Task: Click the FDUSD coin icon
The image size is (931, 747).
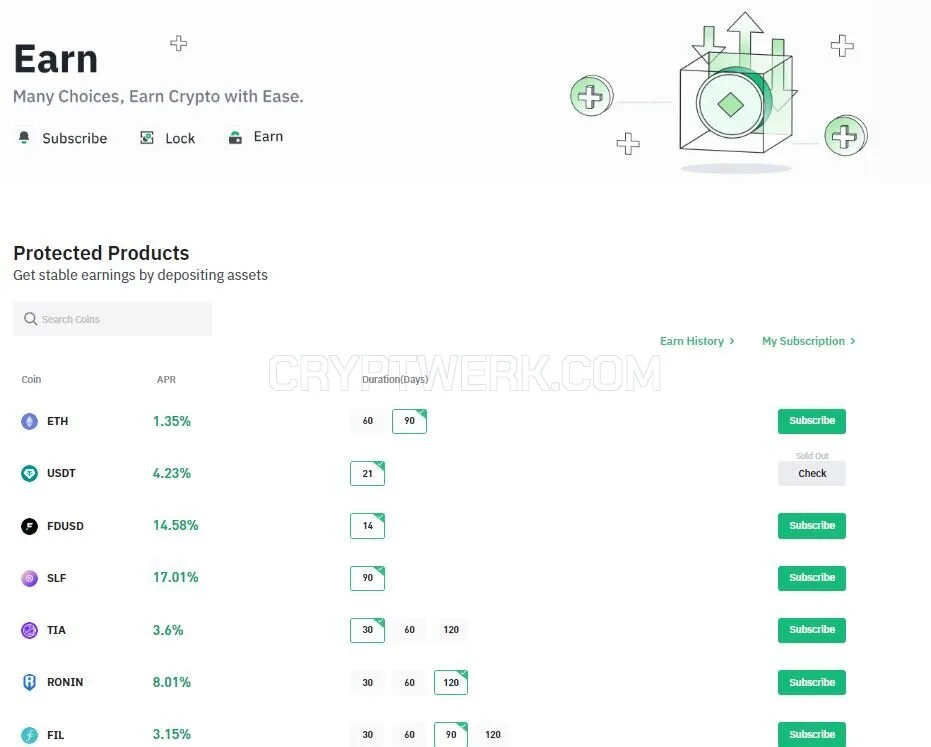Action: click(x=29, y=526)
